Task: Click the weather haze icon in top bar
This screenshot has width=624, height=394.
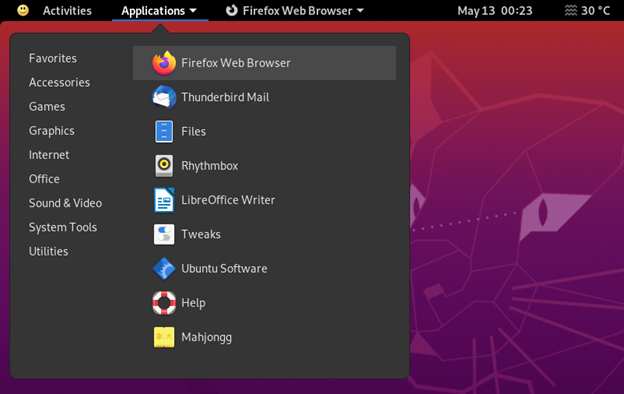Action: tap(571, 10)
